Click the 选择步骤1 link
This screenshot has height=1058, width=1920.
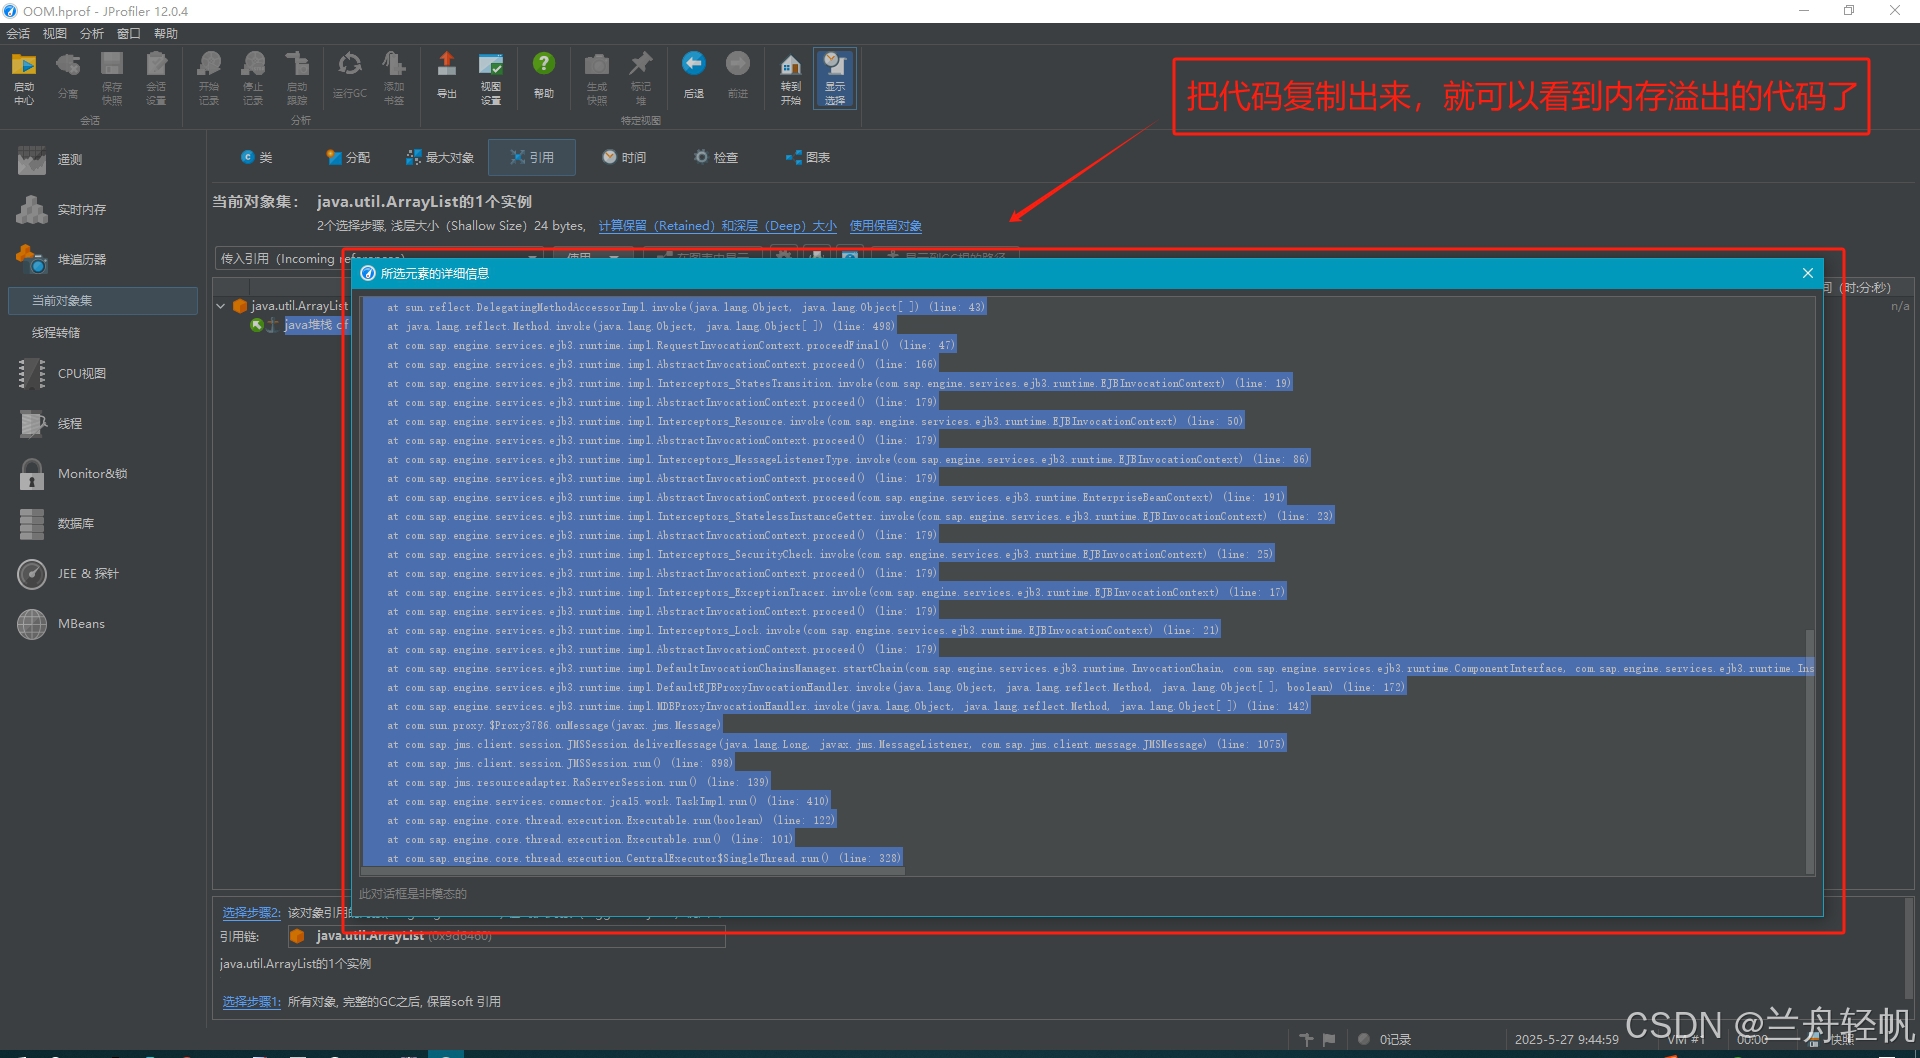[x=251, y=1002]
